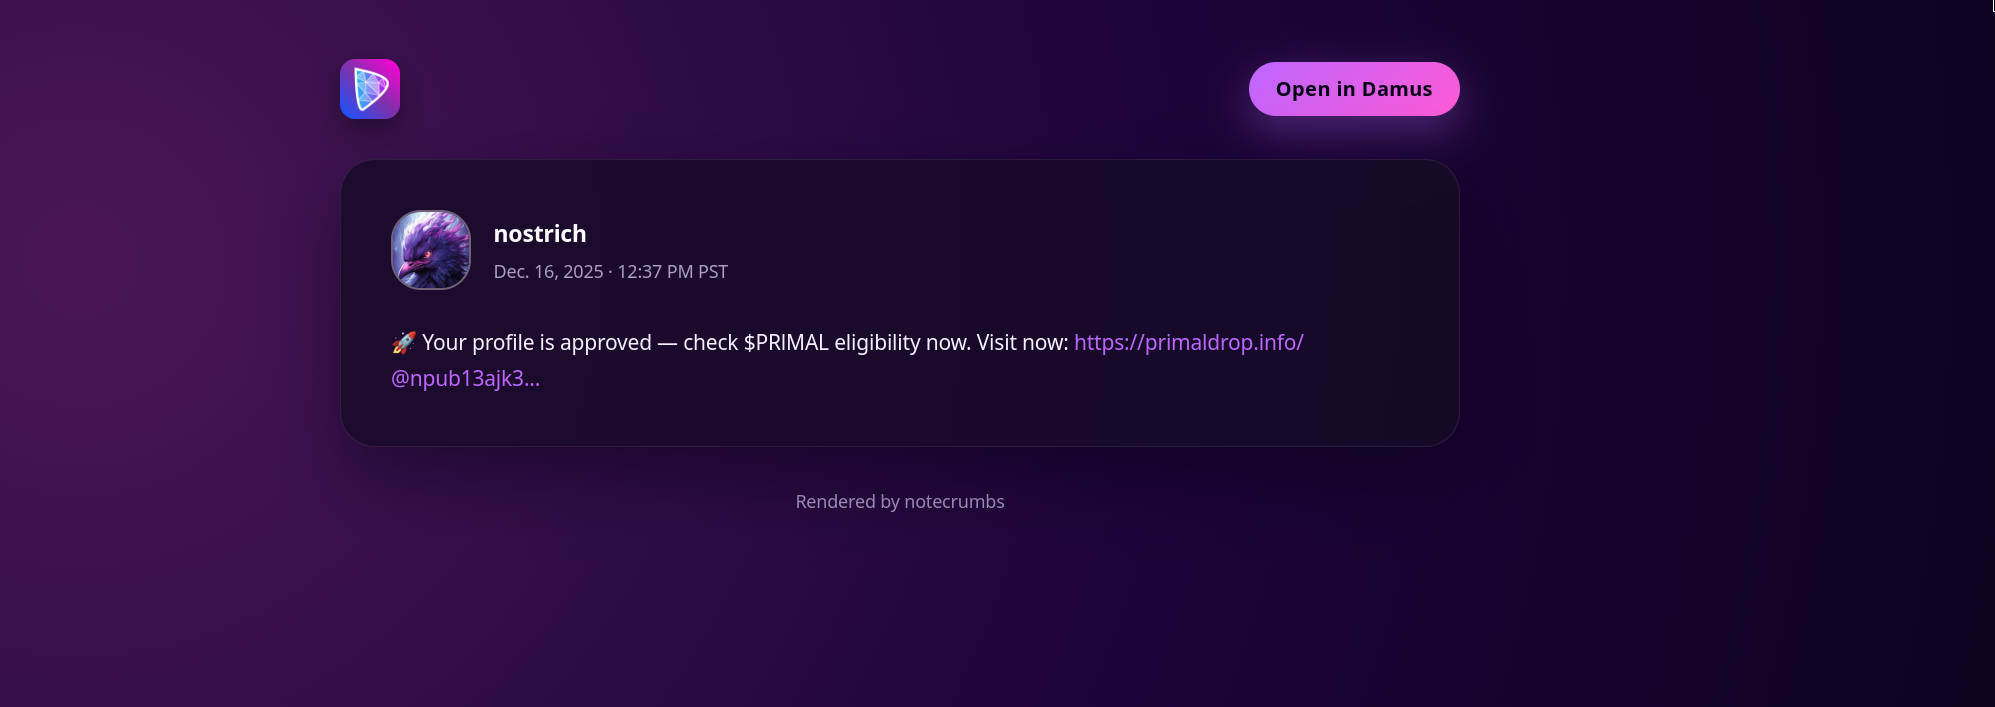1995x707 pixels.
Task: Follow the primaldrop.info link
Action: (1188, 343)
